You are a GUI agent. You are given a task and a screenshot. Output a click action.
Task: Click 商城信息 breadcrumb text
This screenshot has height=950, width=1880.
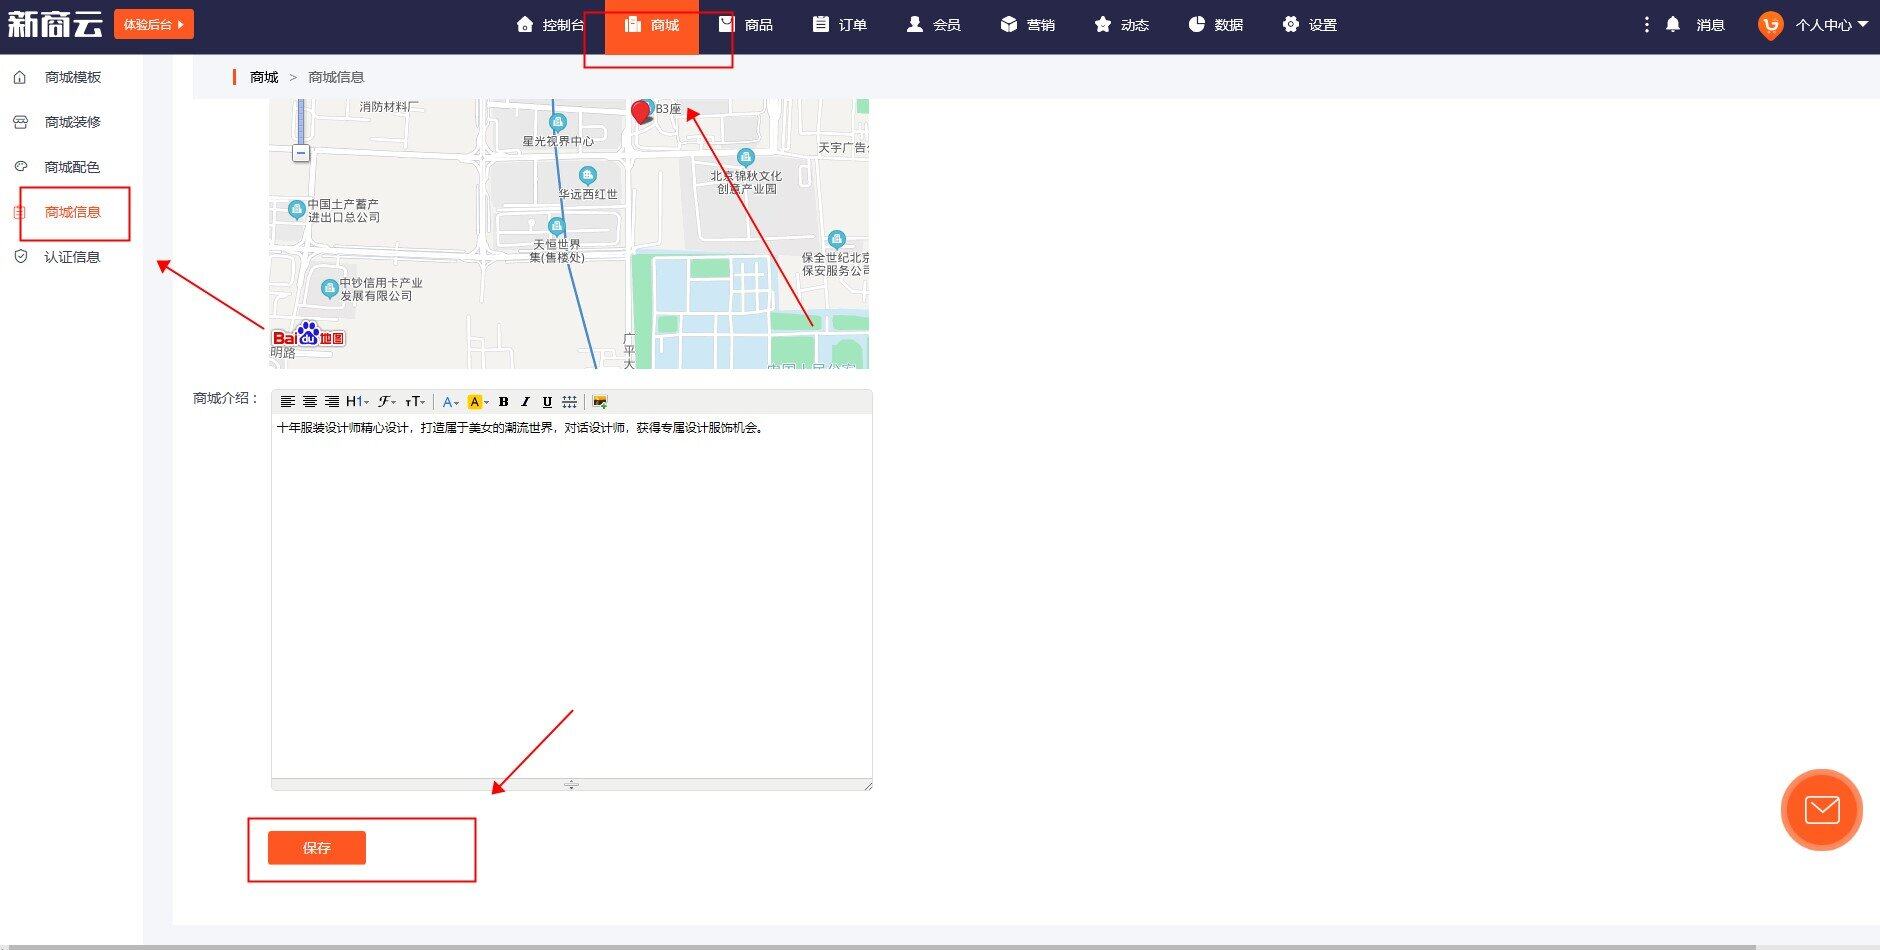coord(336,77)
